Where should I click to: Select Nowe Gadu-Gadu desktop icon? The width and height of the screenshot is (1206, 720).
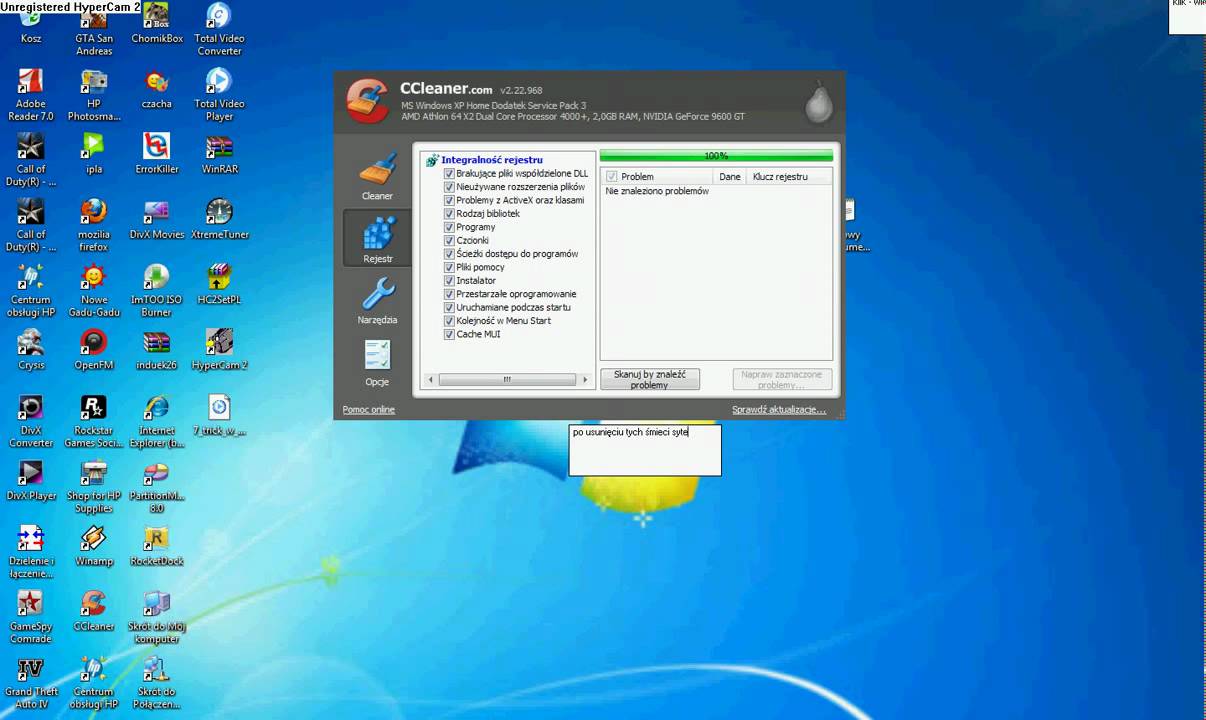(x=94, y=290)
